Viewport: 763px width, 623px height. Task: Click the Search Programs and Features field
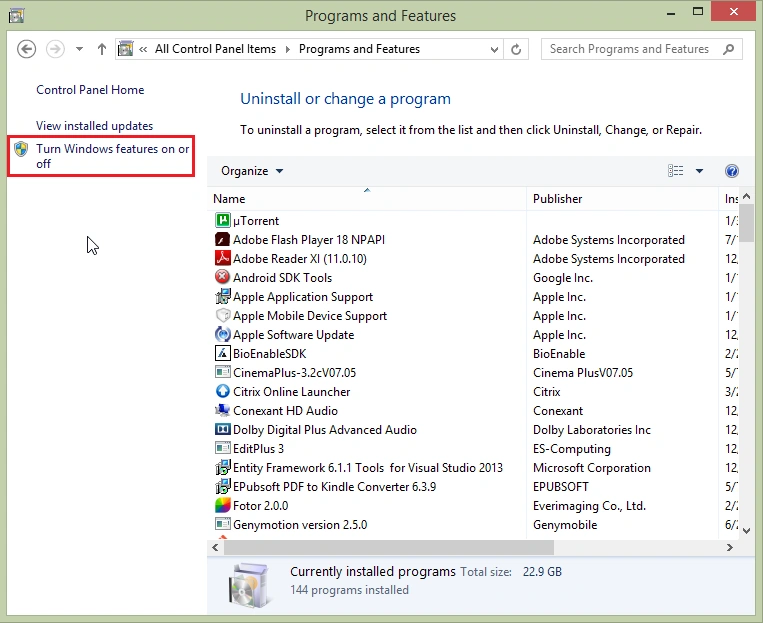click(642, 49)
